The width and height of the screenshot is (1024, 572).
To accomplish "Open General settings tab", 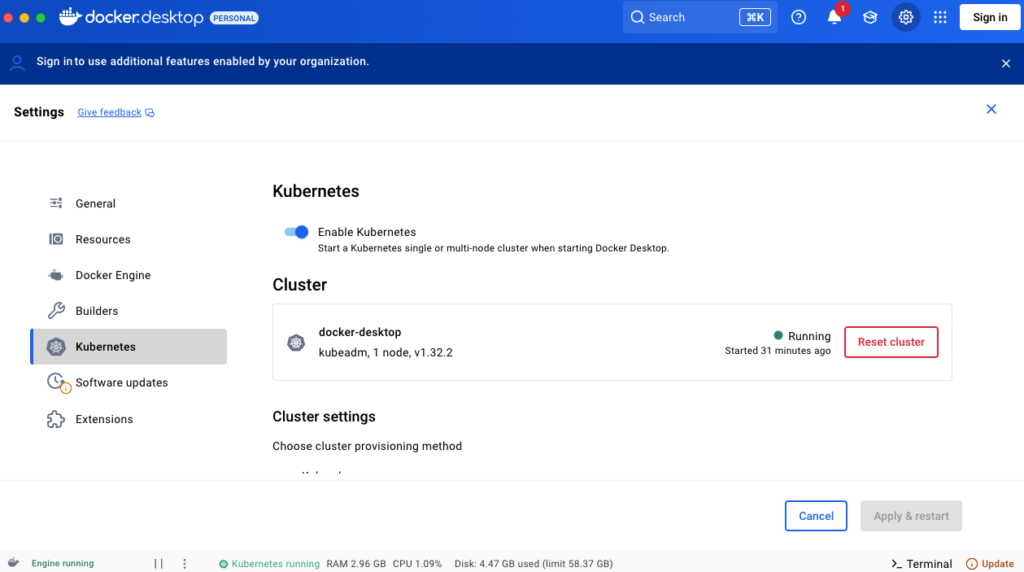I will click(129, 203).
